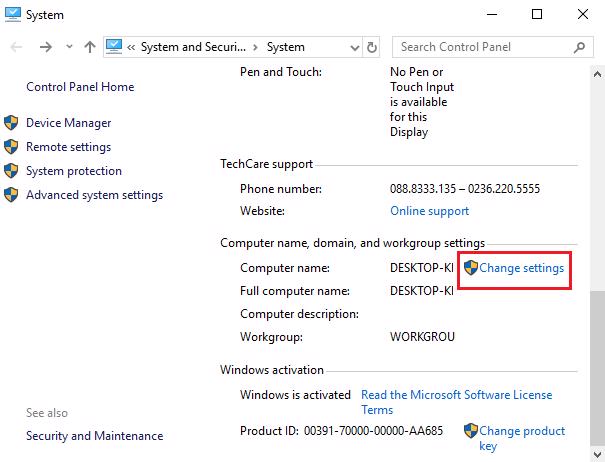Open Advanced system settings link
Screen dimensions: 605x462
(x=94, y=195)
